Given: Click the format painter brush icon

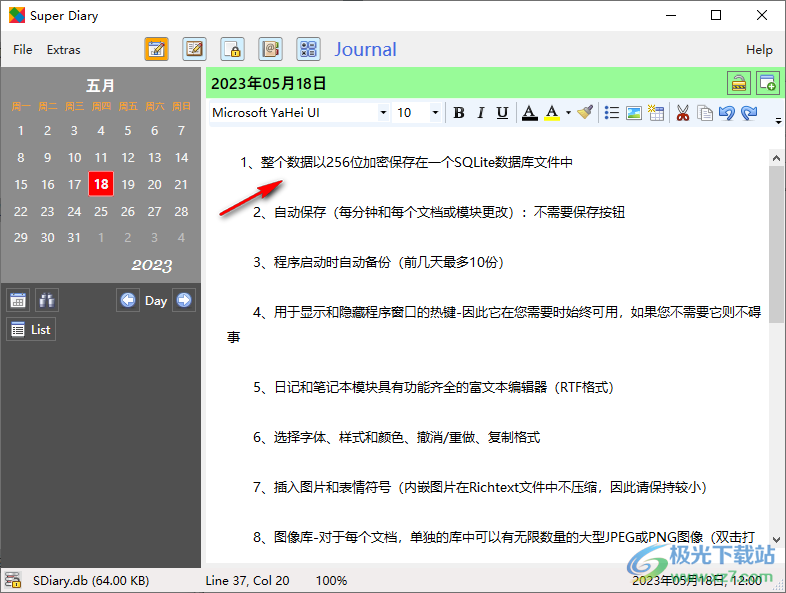Looking at the screenshot, I should [x=585, y=113].
